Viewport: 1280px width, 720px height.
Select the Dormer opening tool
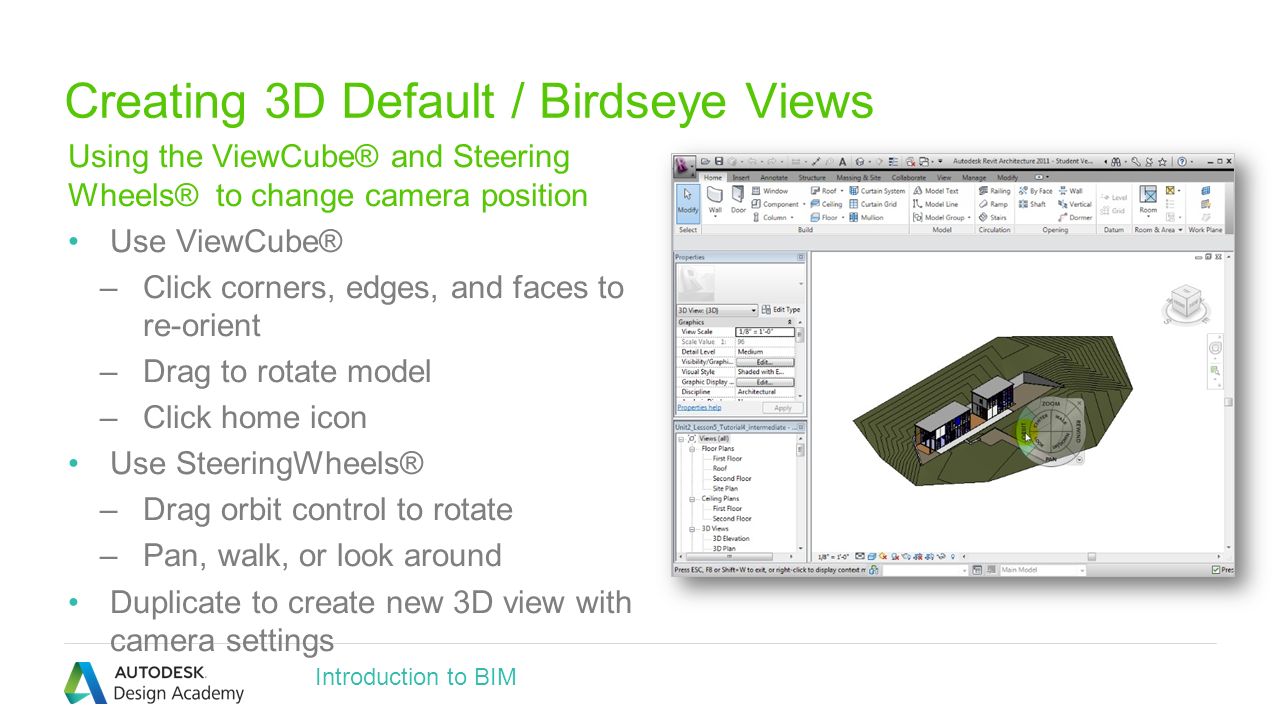pyautogui.click(x=1075, y=217)
